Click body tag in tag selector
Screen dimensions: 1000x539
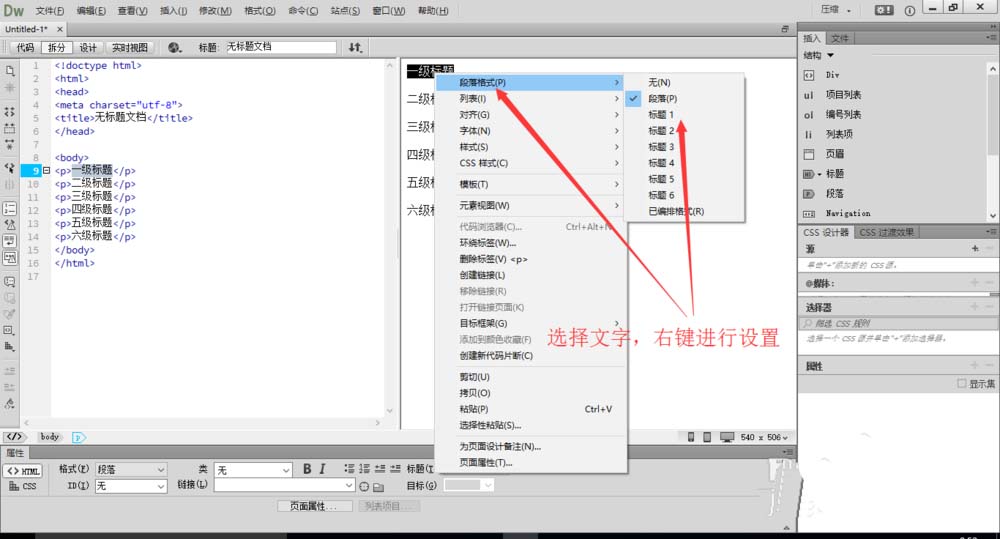pos(50,437)
